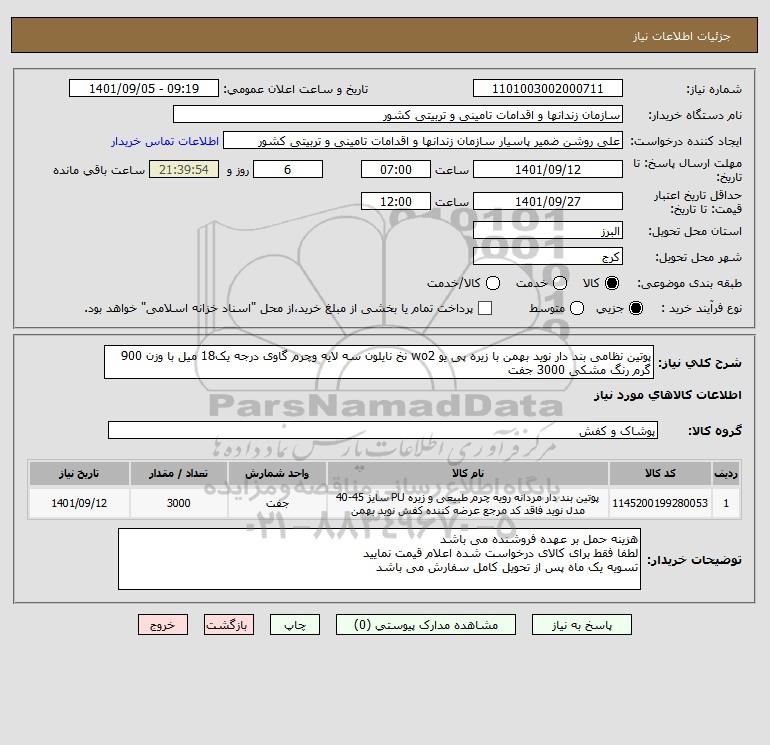The height and width of the screenshot is (745, 770).
Task: Select the کالا/خدمت radio button
Action: (x=493, y=283)
